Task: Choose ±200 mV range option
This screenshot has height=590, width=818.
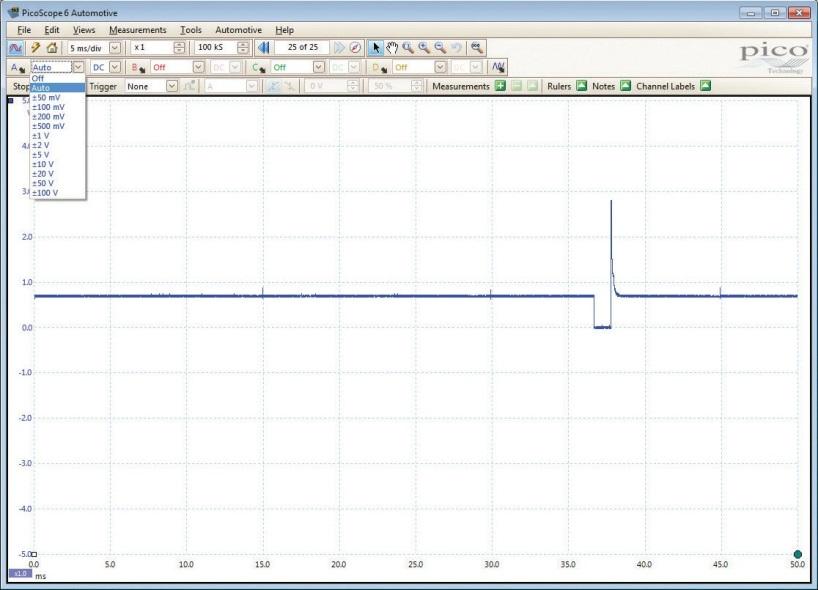Action: (x=57, y=116)
